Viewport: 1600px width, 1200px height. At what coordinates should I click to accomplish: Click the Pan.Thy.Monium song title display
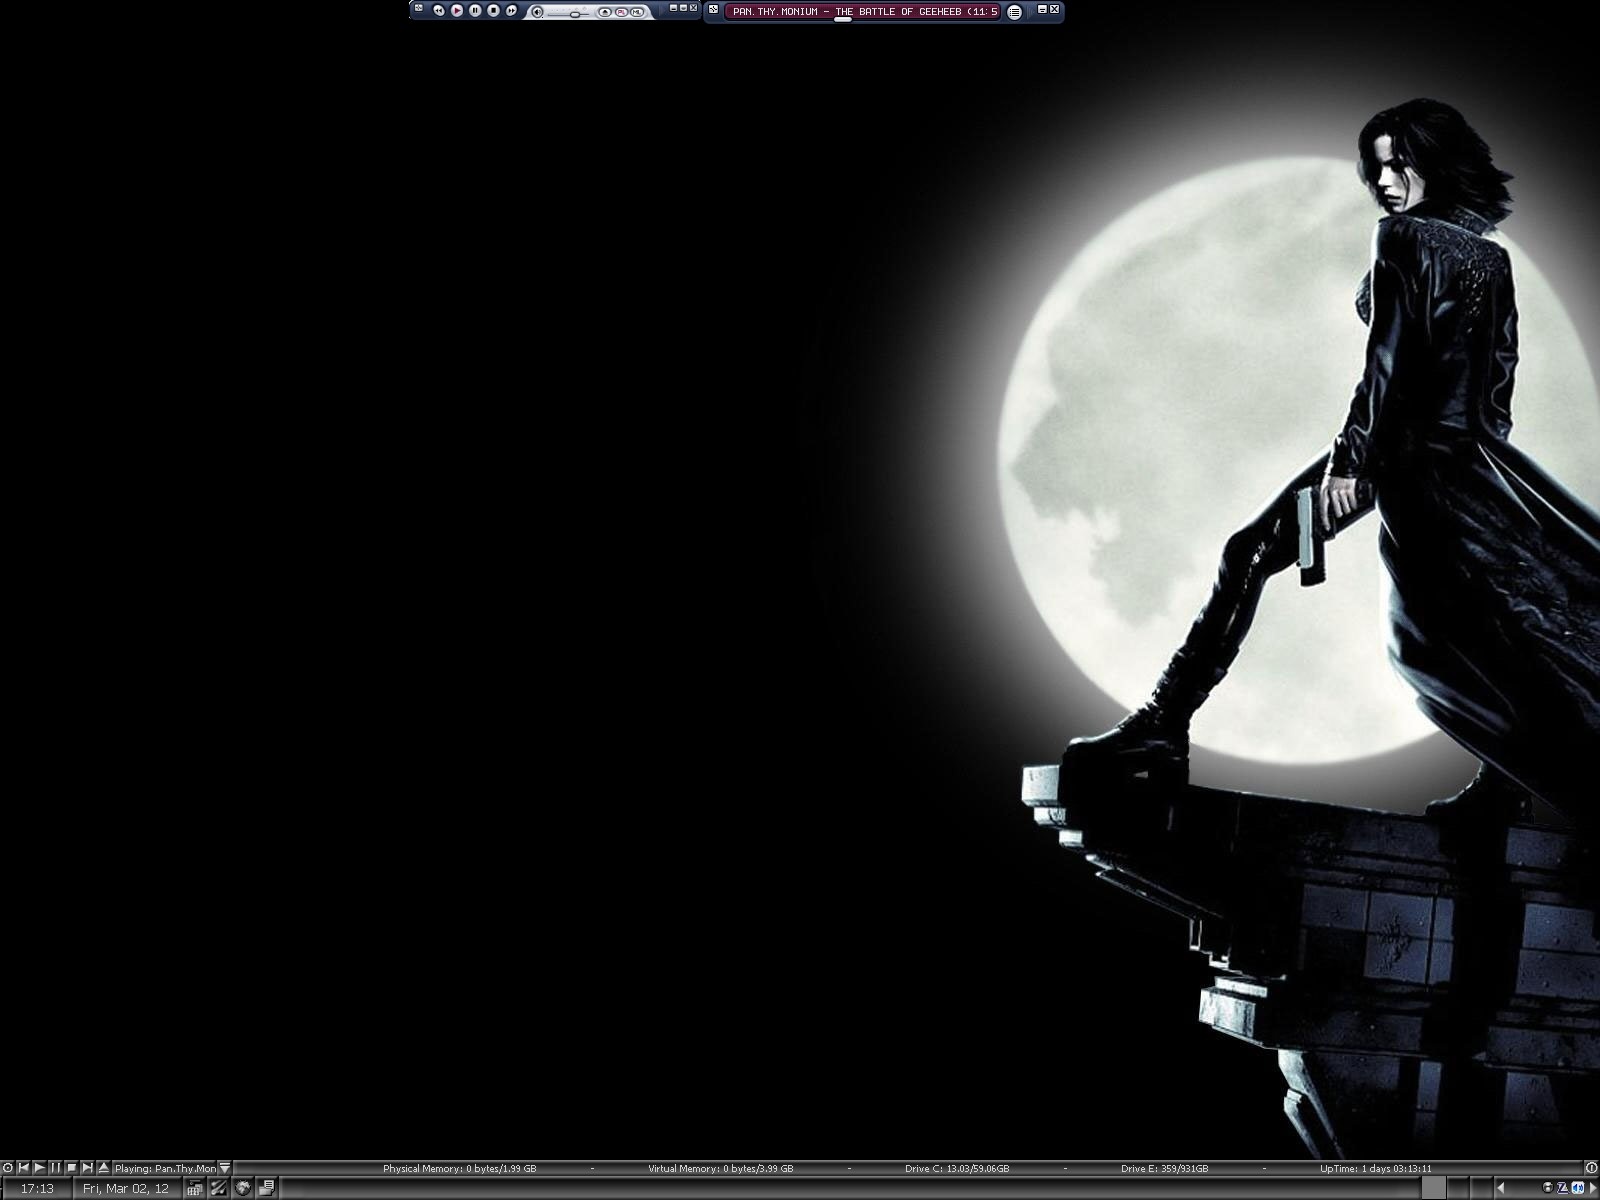click(x=862, y=12)
